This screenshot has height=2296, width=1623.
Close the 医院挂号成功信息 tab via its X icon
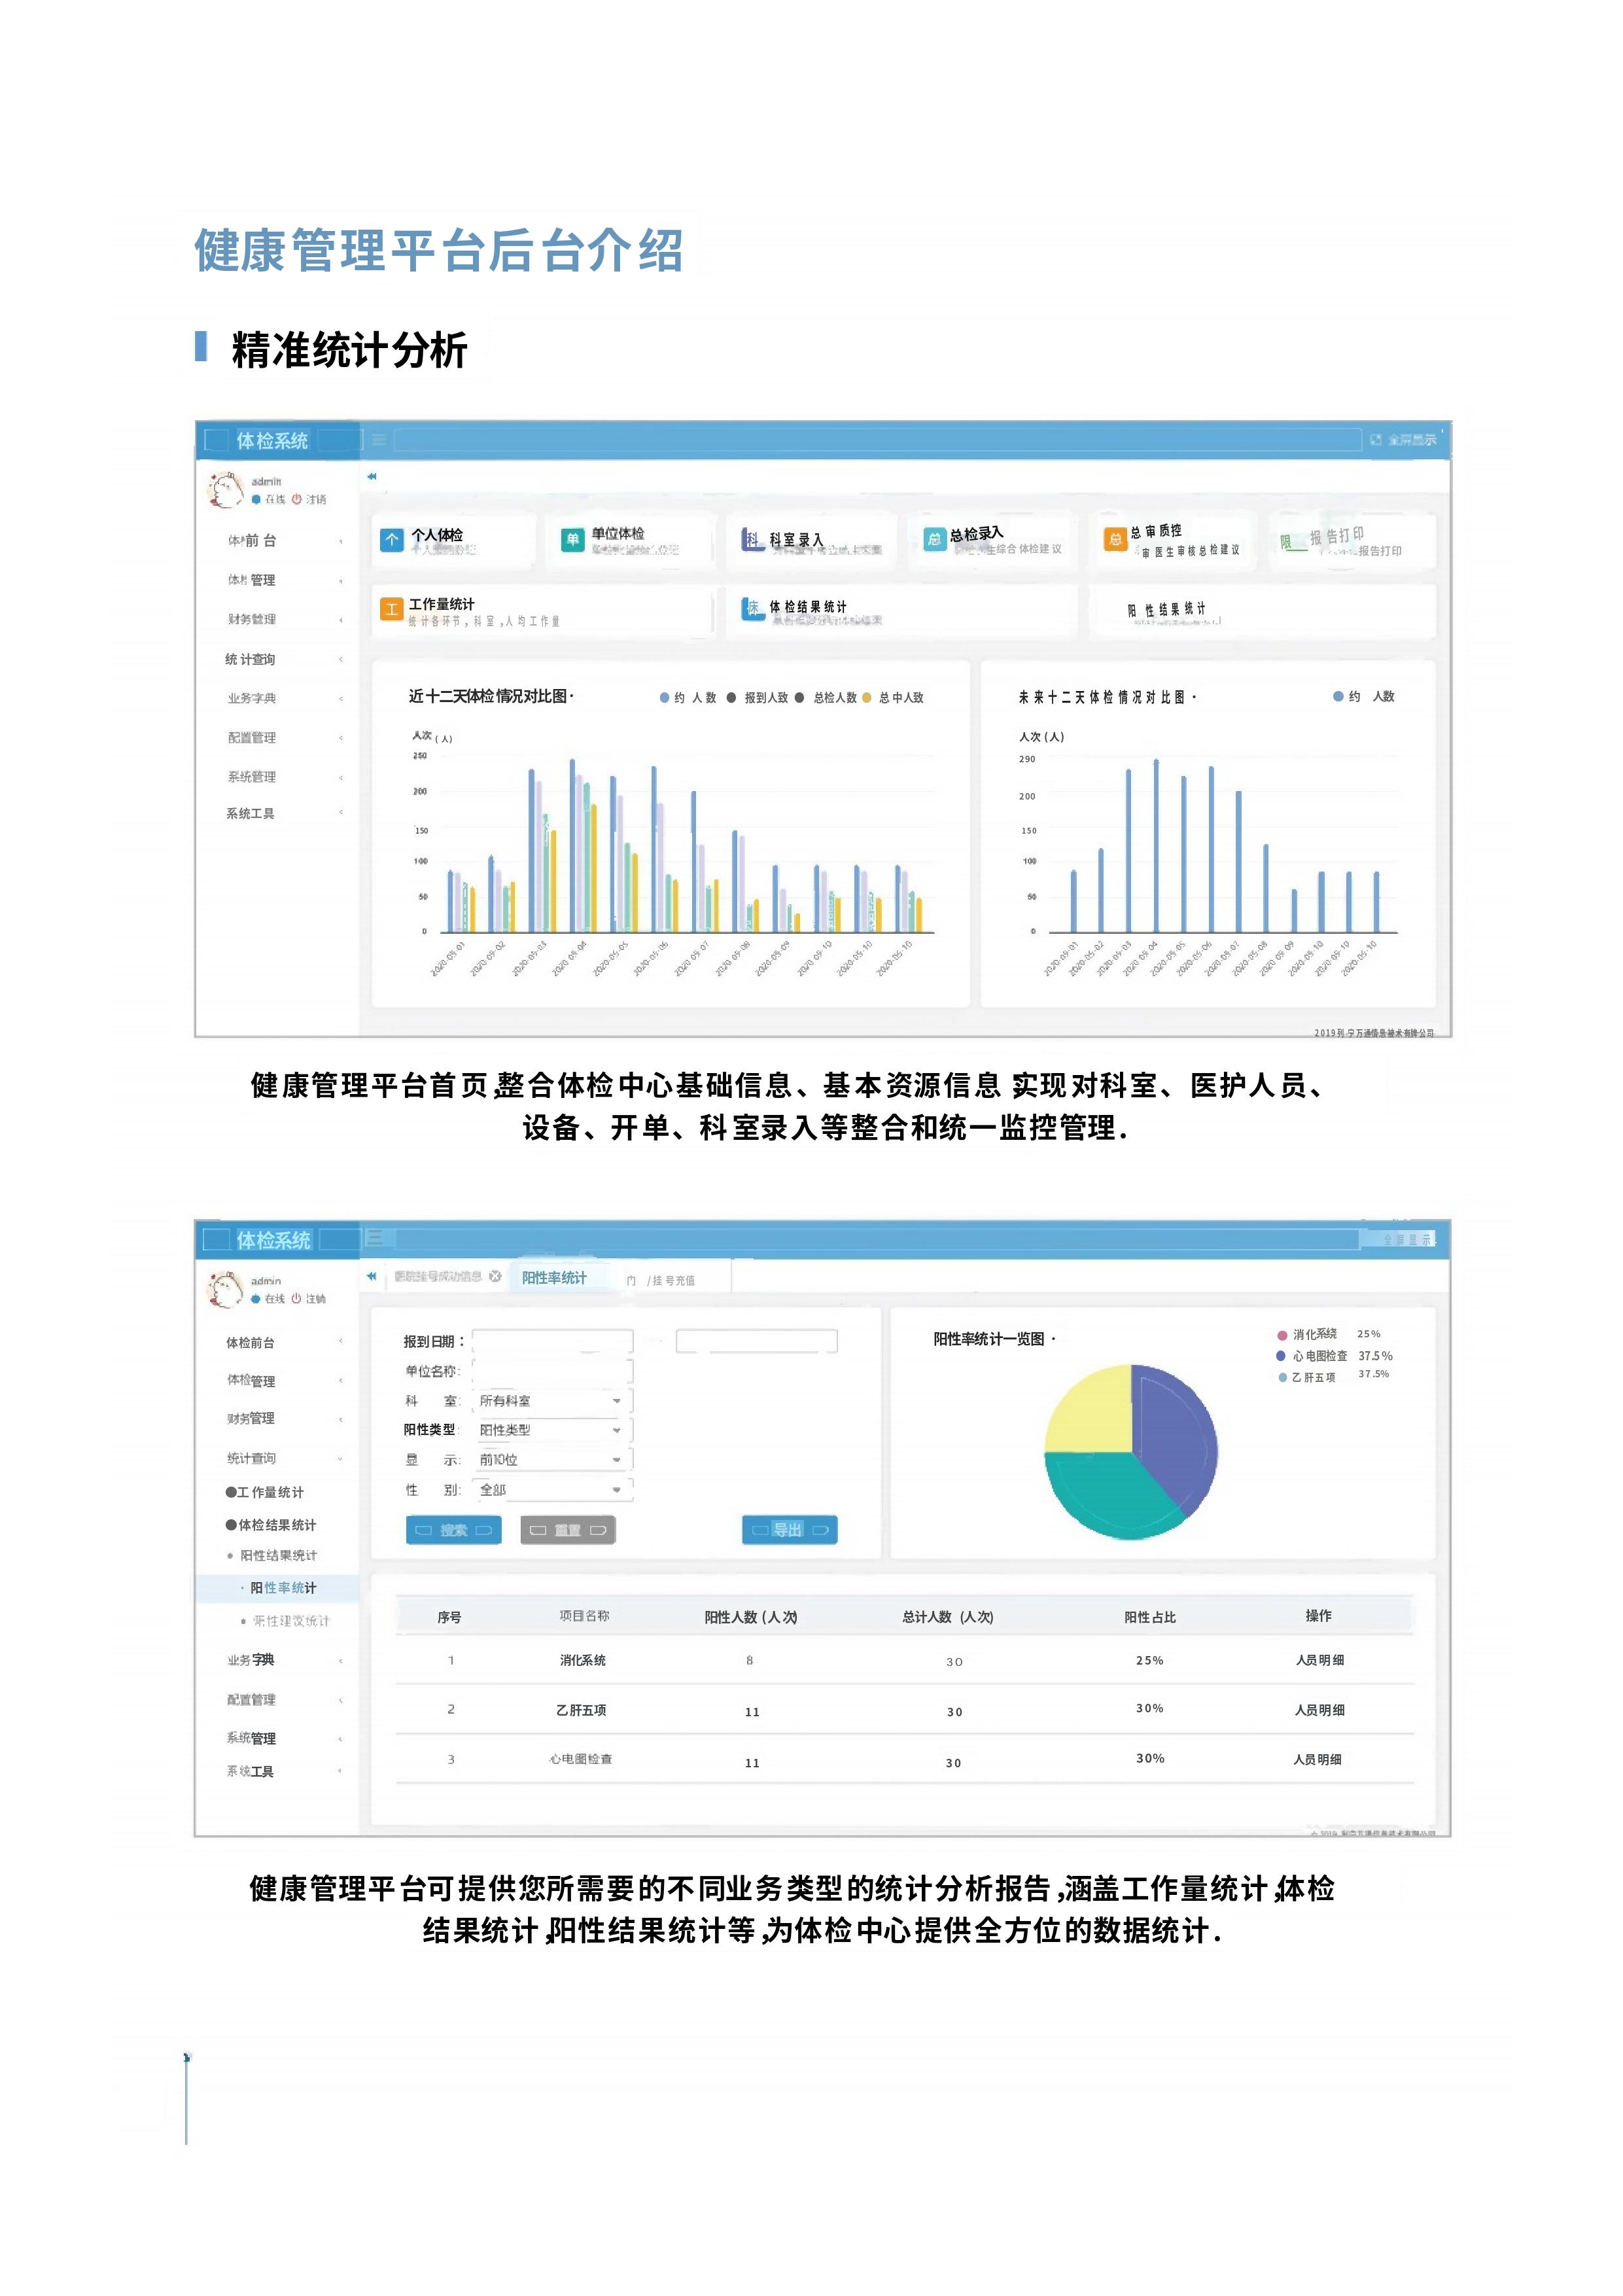coord(494,1276)
